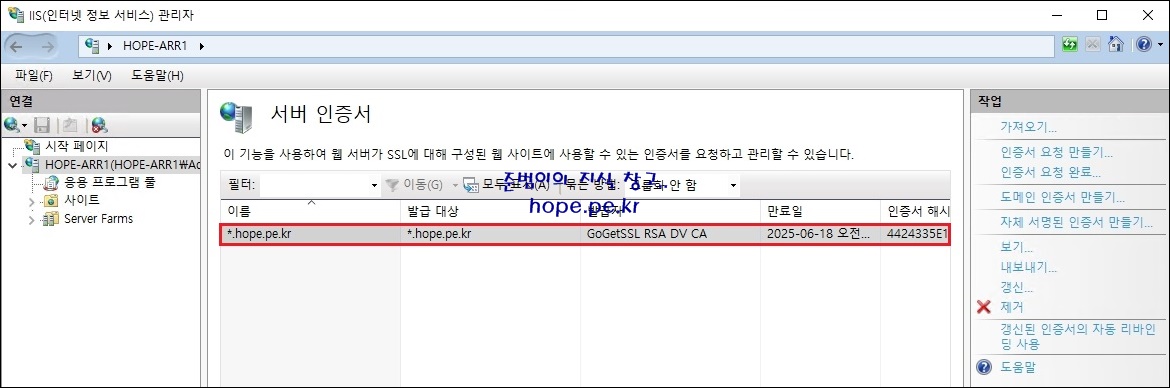1170x388 pixels.
Task: Click 자체 서명된 인증서 만들기... link
Action: (1077, 222)
